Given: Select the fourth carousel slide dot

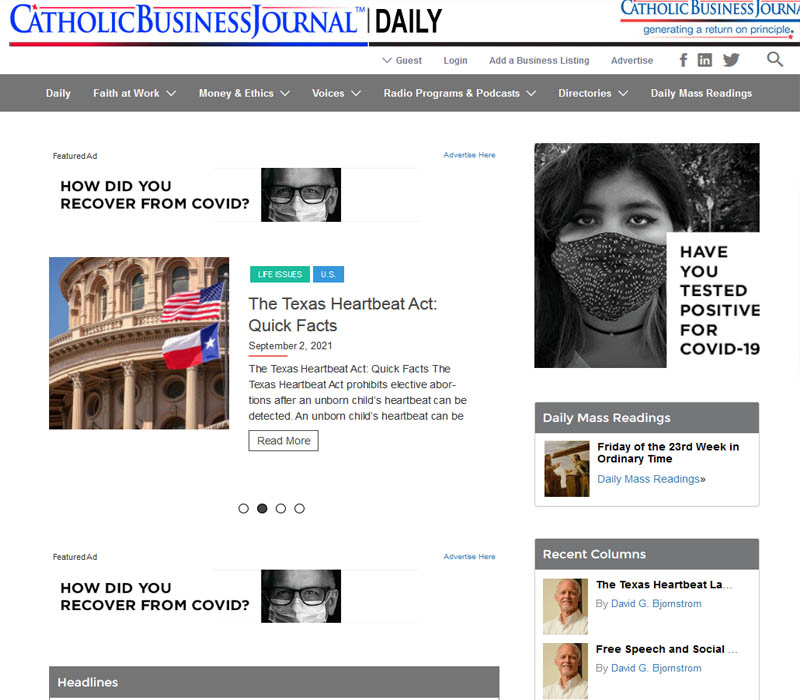Looking at the screenshot, I should [299, 508].
